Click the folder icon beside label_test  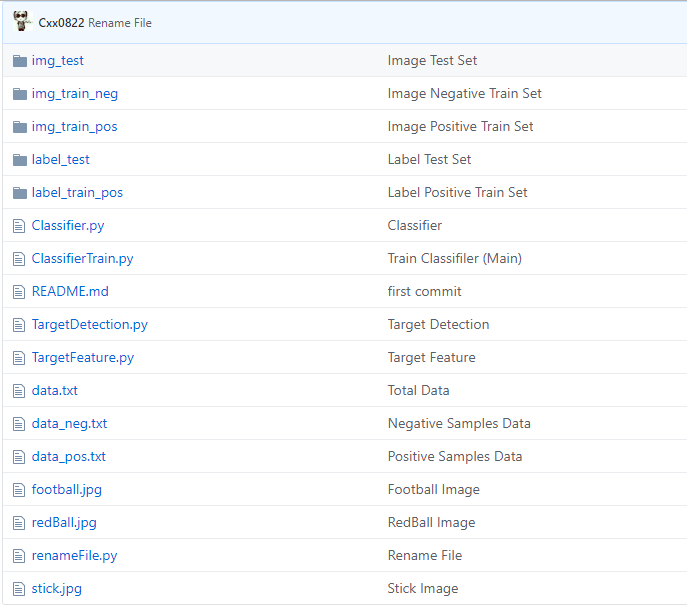click(x=19, y=160)
